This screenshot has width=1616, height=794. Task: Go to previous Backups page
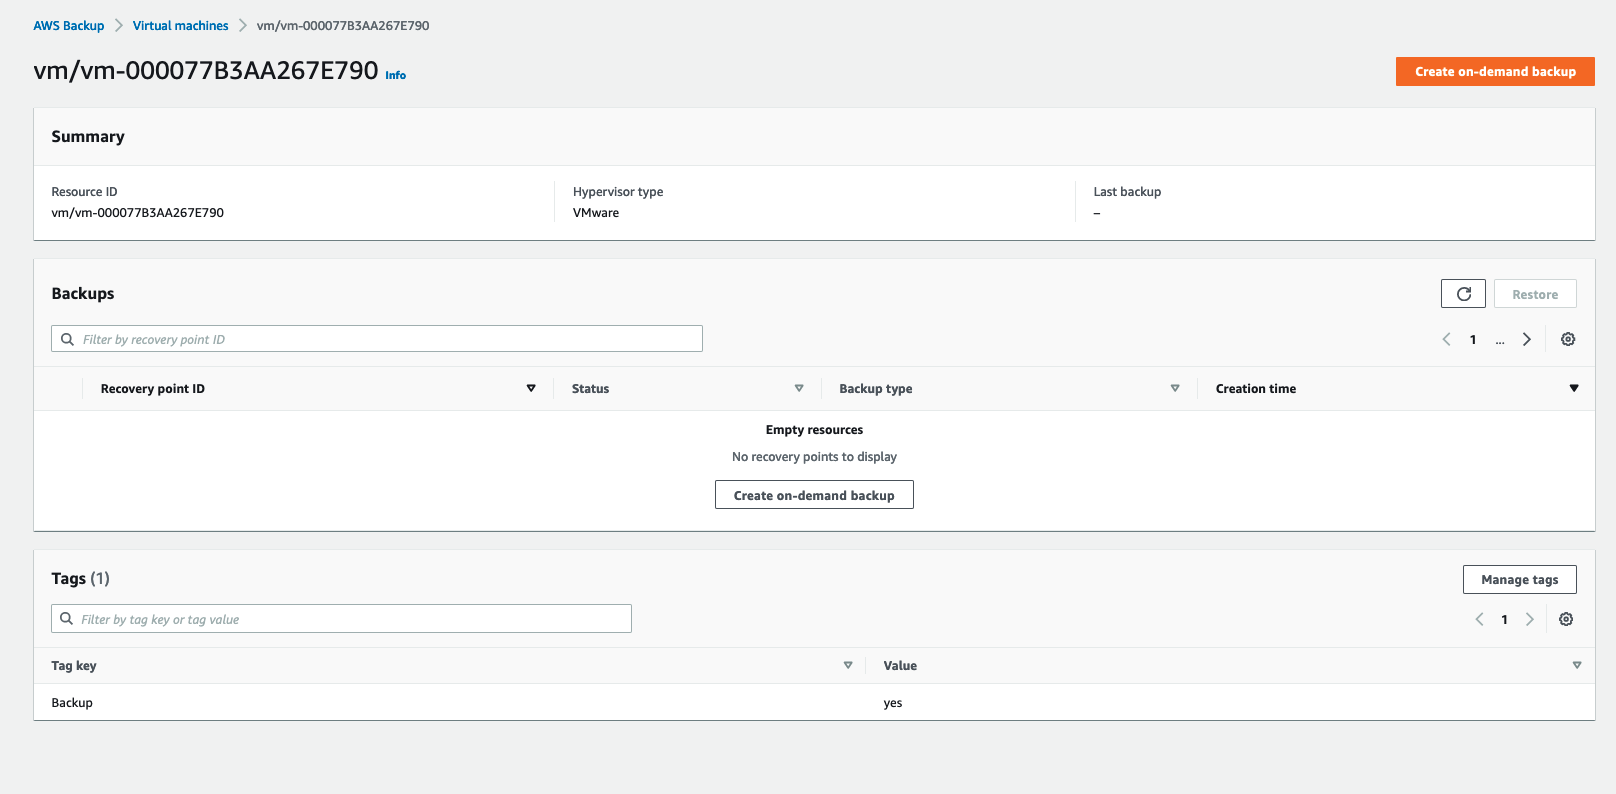click(x=1446, y=339)
